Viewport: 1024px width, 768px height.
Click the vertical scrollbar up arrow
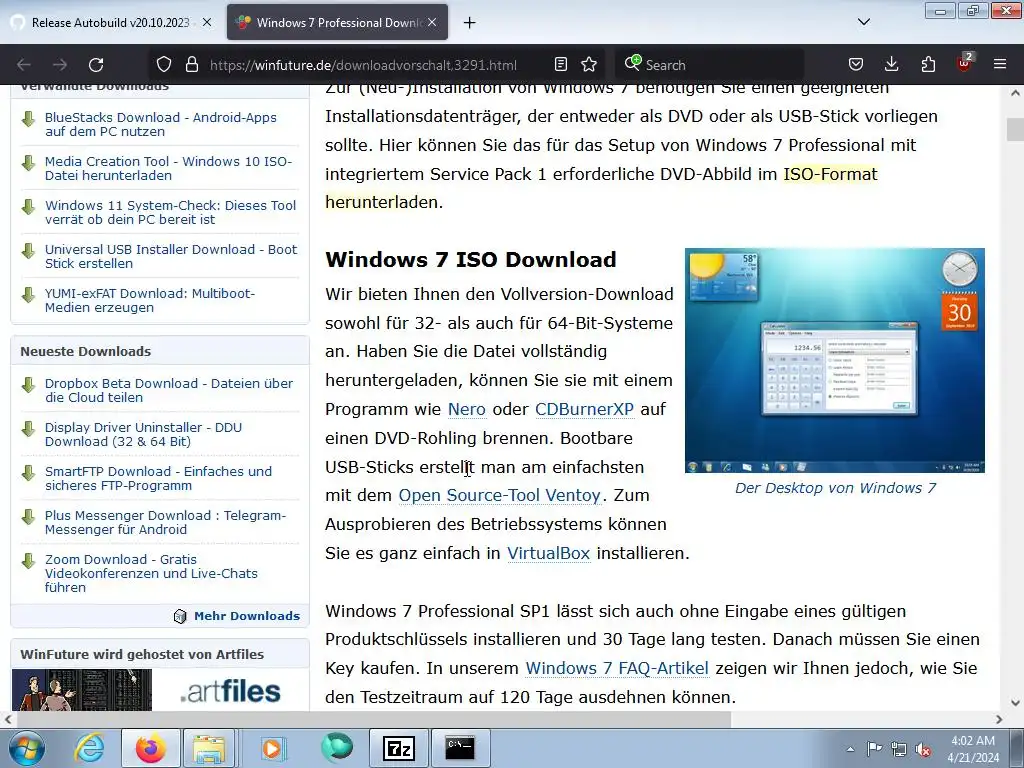pyautogui.click(x=1015, y=93)
